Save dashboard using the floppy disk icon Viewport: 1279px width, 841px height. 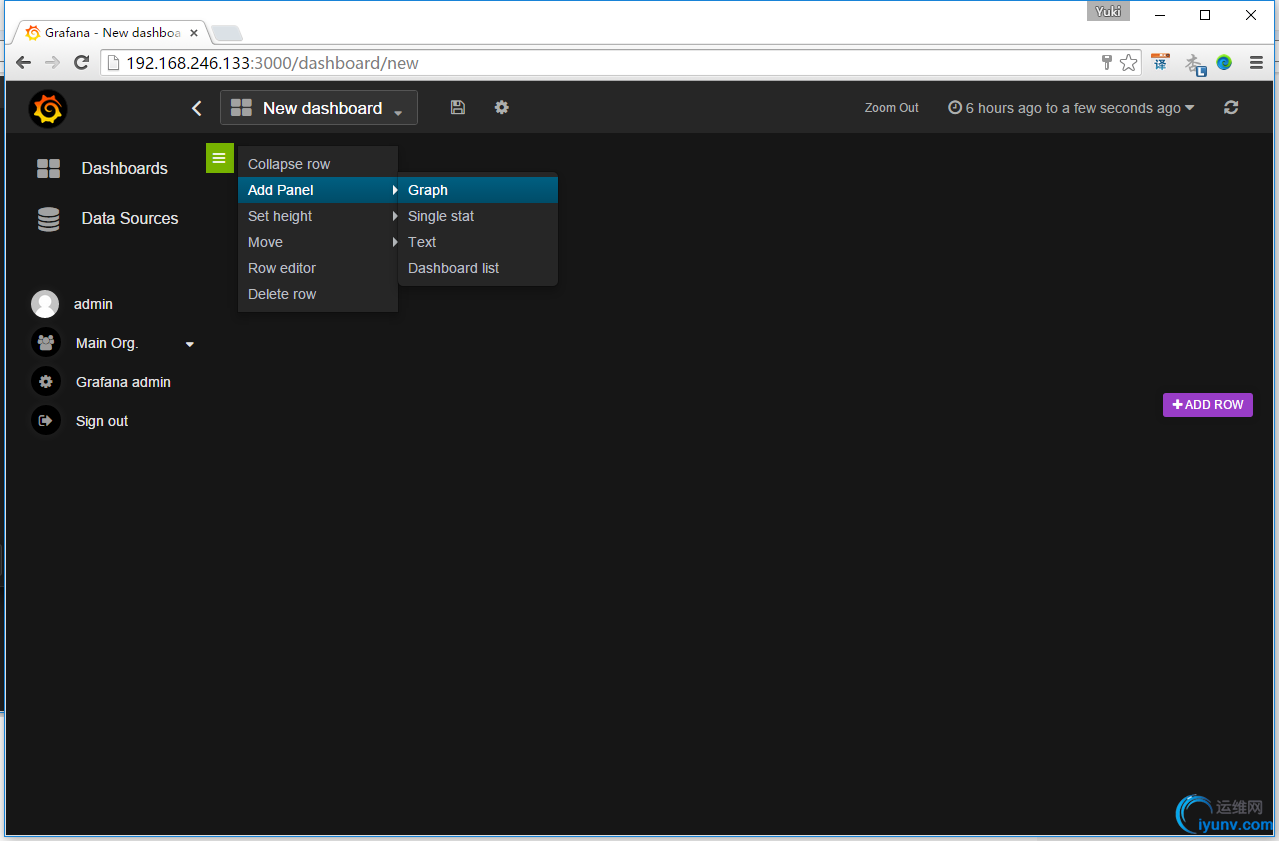click(x=458, y=107)
